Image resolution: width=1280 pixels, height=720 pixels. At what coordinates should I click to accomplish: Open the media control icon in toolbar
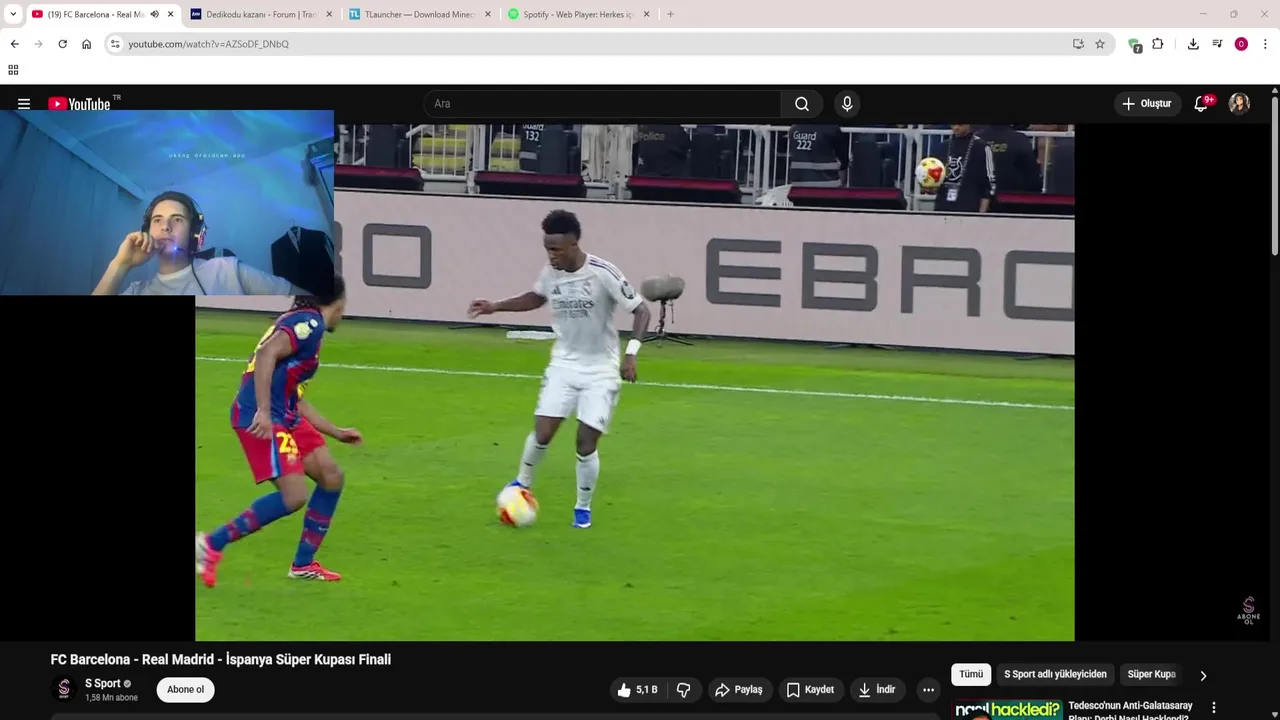coord(1217,44)
